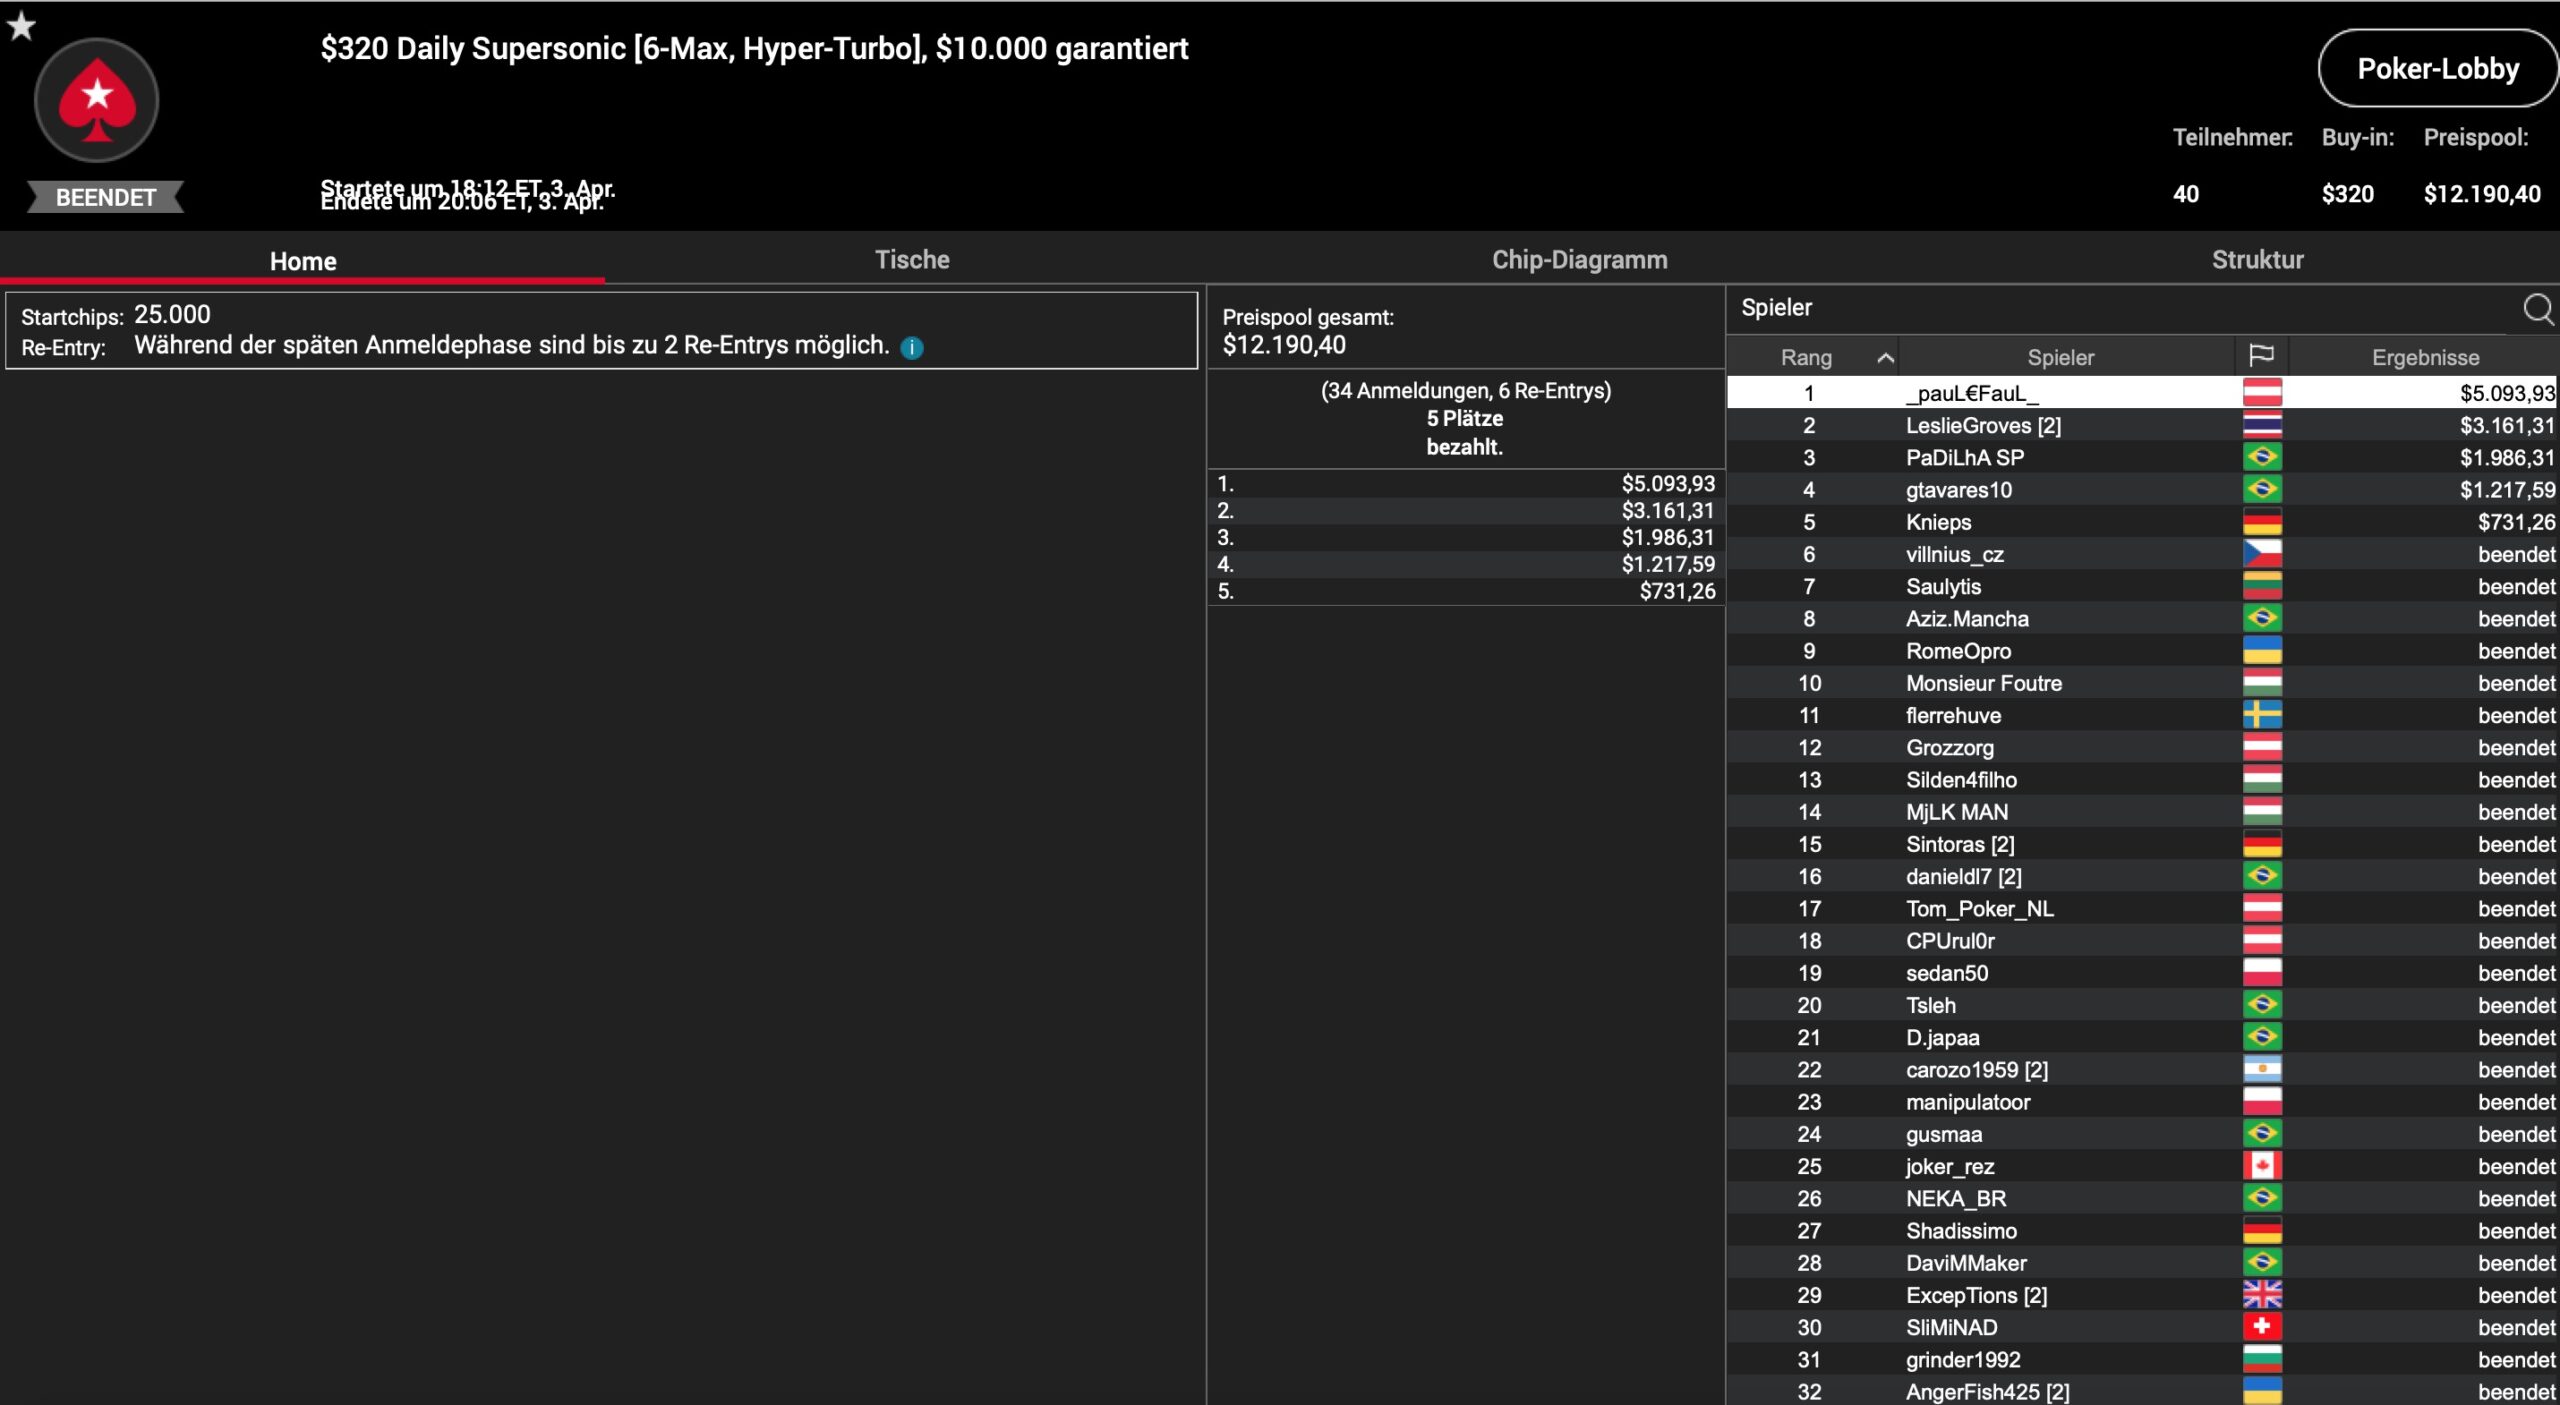The image size is (2560, 1405).
Task: Click the Re-Entry info icon
Action: (911, 347)
